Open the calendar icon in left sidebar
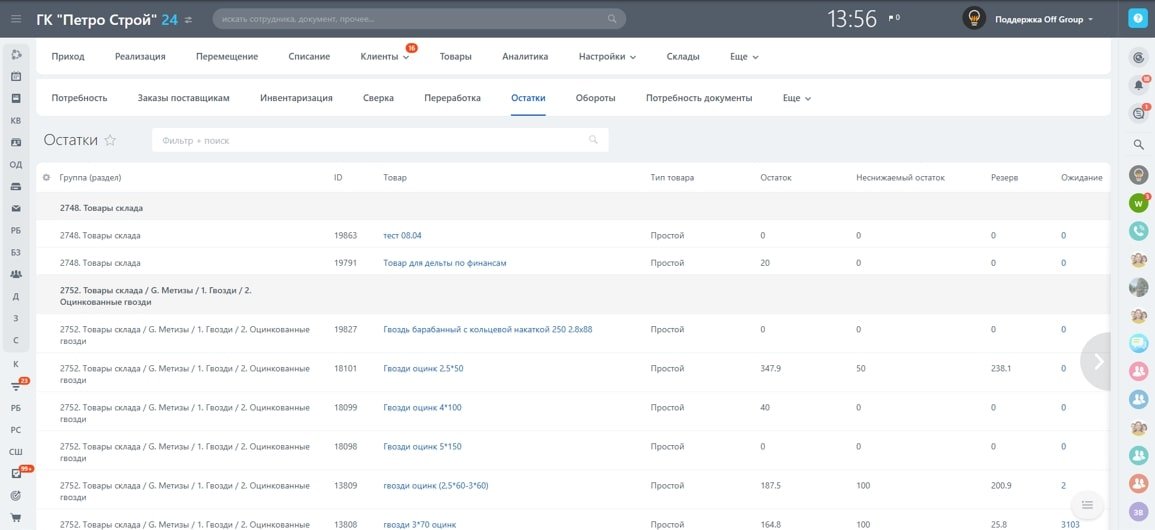The width and height of the screenshot is (1155, 530). coord(16,76)
